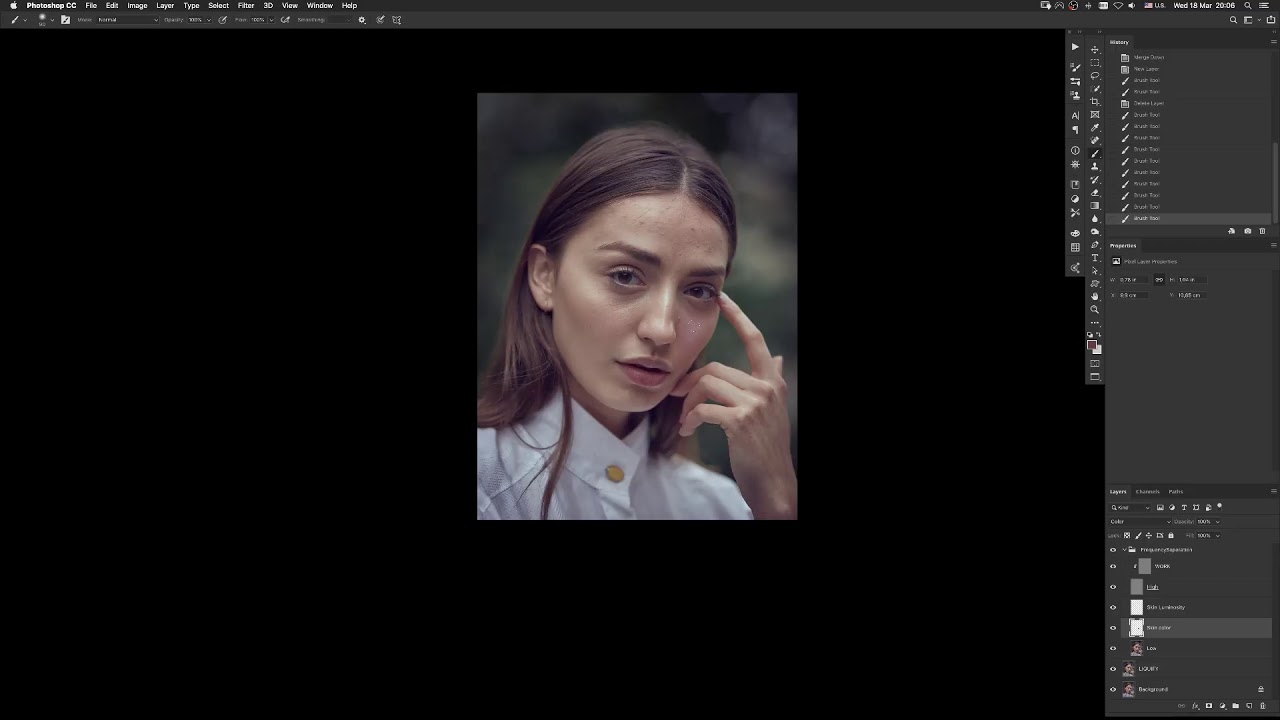The image size is (1280, 720).
Task: Delete current state in History panel
Action: tap(1262, 231)
